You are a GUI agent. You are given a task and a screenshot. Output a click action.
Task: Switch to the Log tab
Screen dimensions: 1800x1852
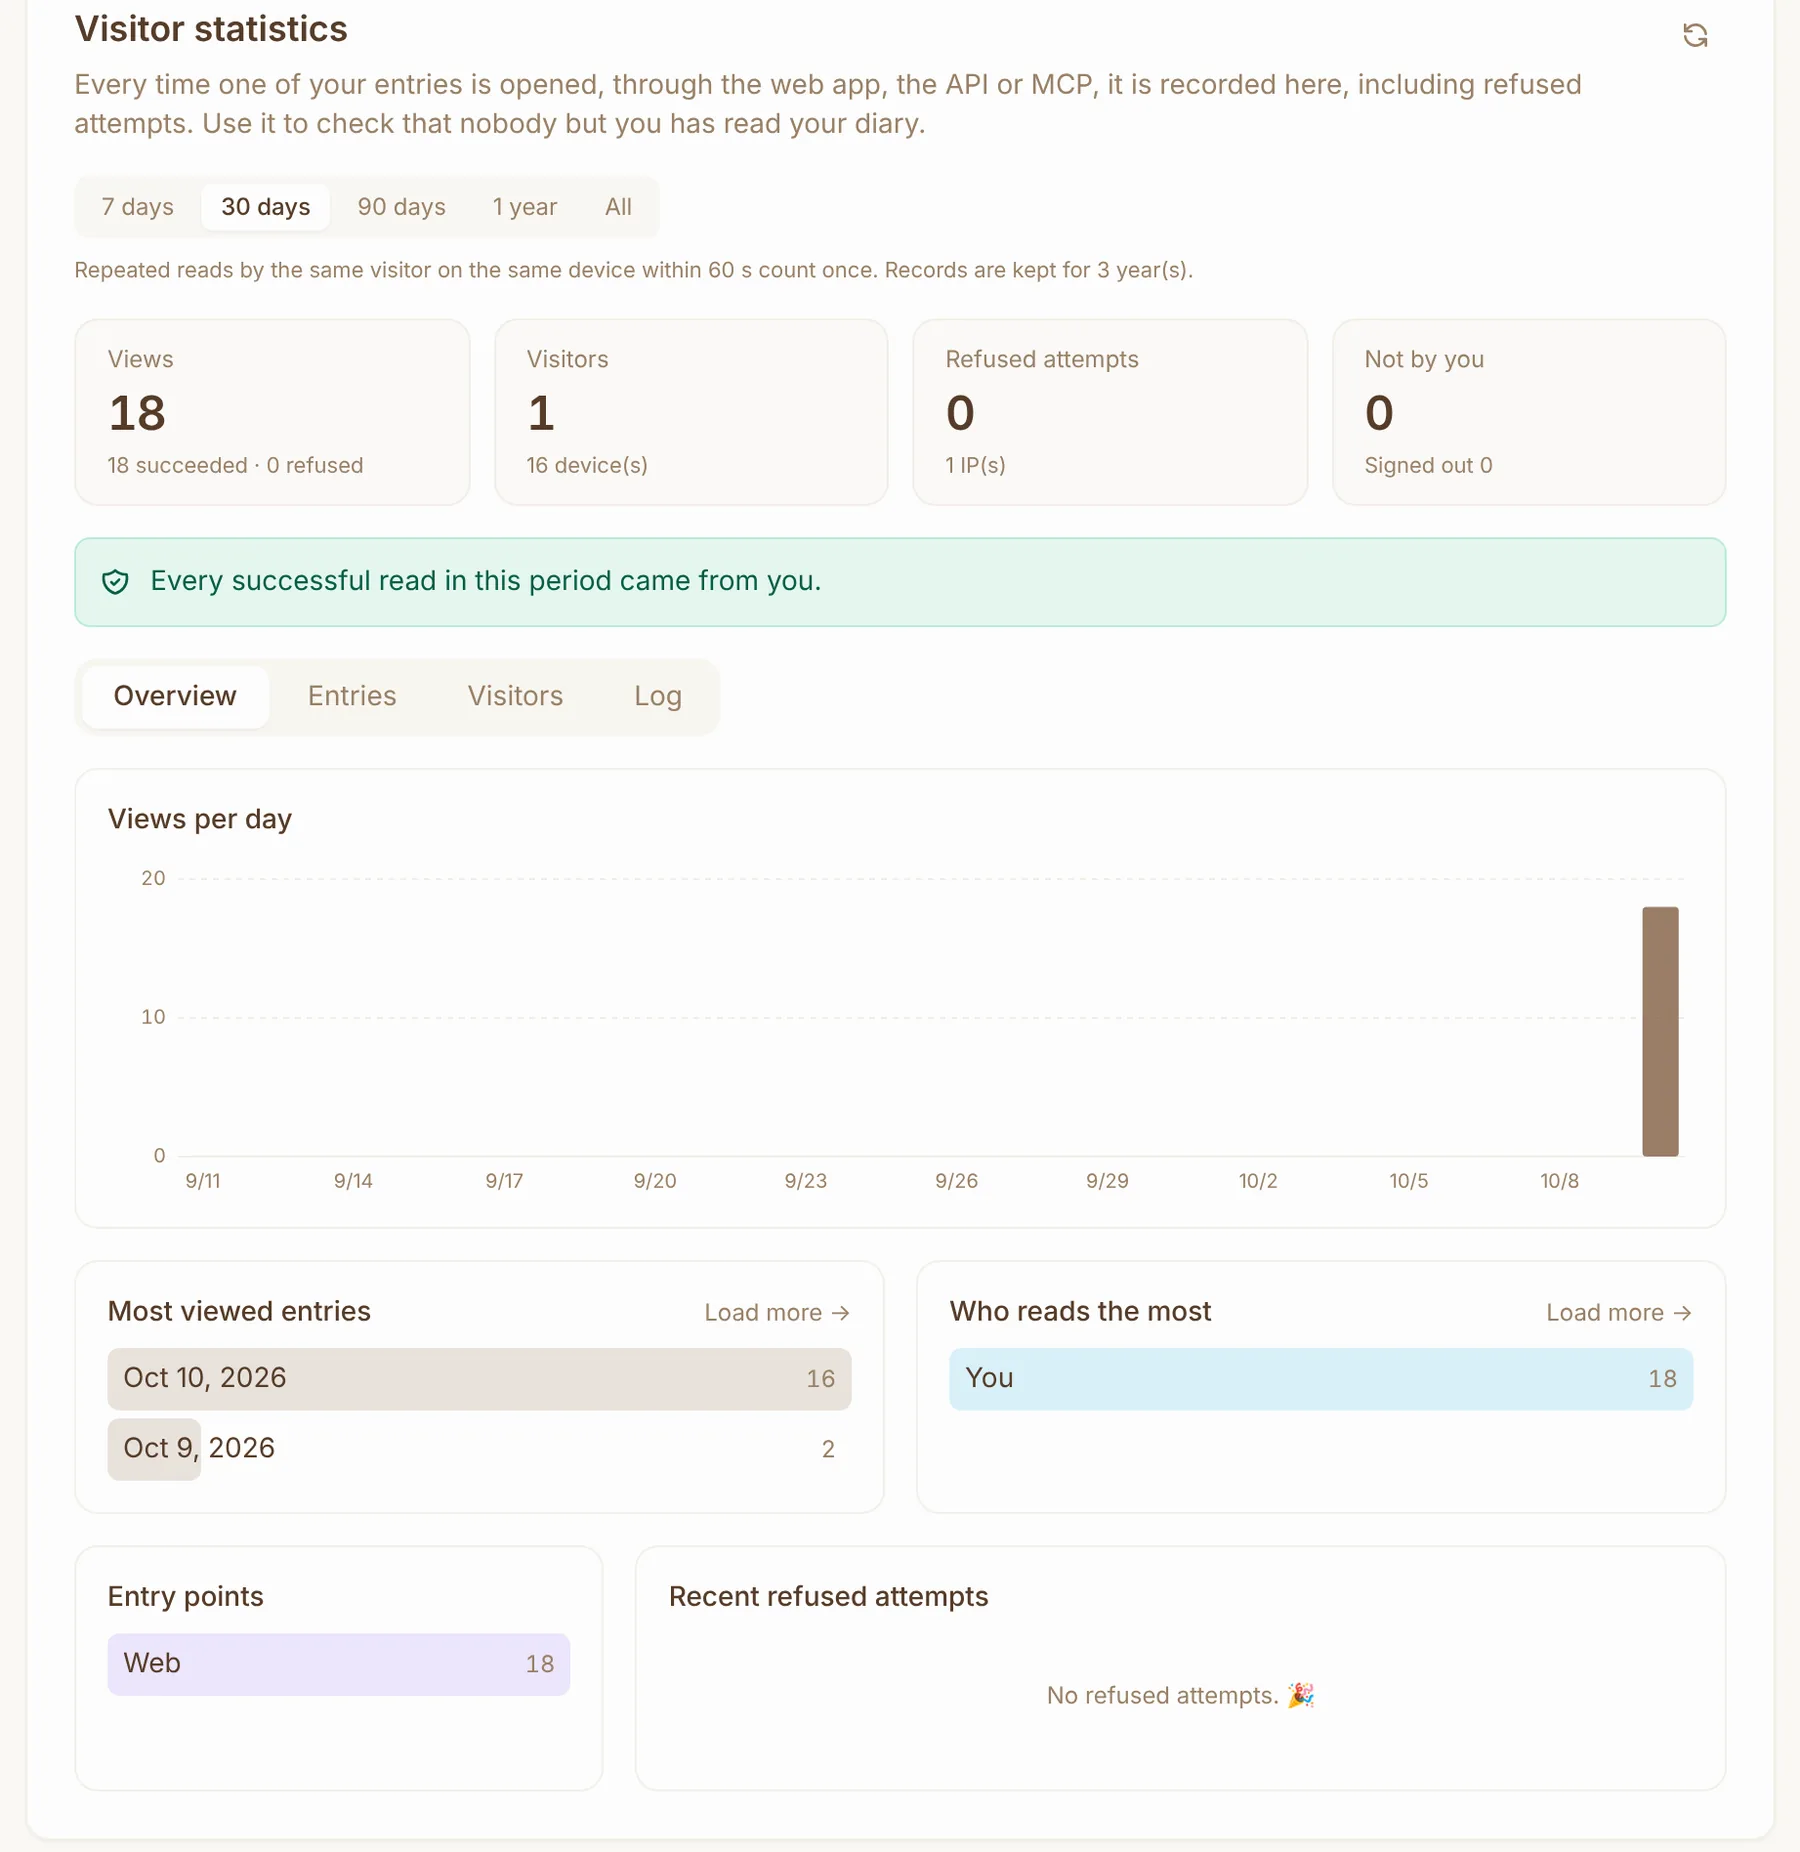click(658, 696)
